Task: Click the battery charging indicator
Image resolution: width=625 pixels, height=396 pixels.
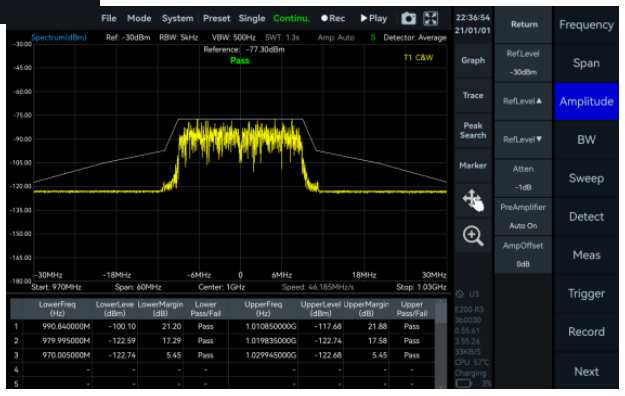Action: pyautogui.click(x=463, y=383)
